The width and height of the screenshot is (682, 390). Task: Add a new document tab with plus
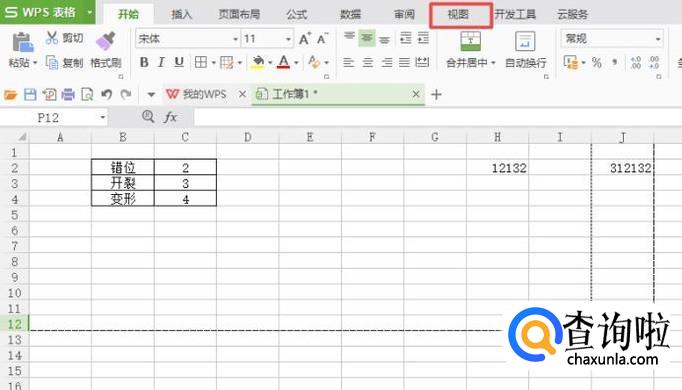tap(436, 94)
